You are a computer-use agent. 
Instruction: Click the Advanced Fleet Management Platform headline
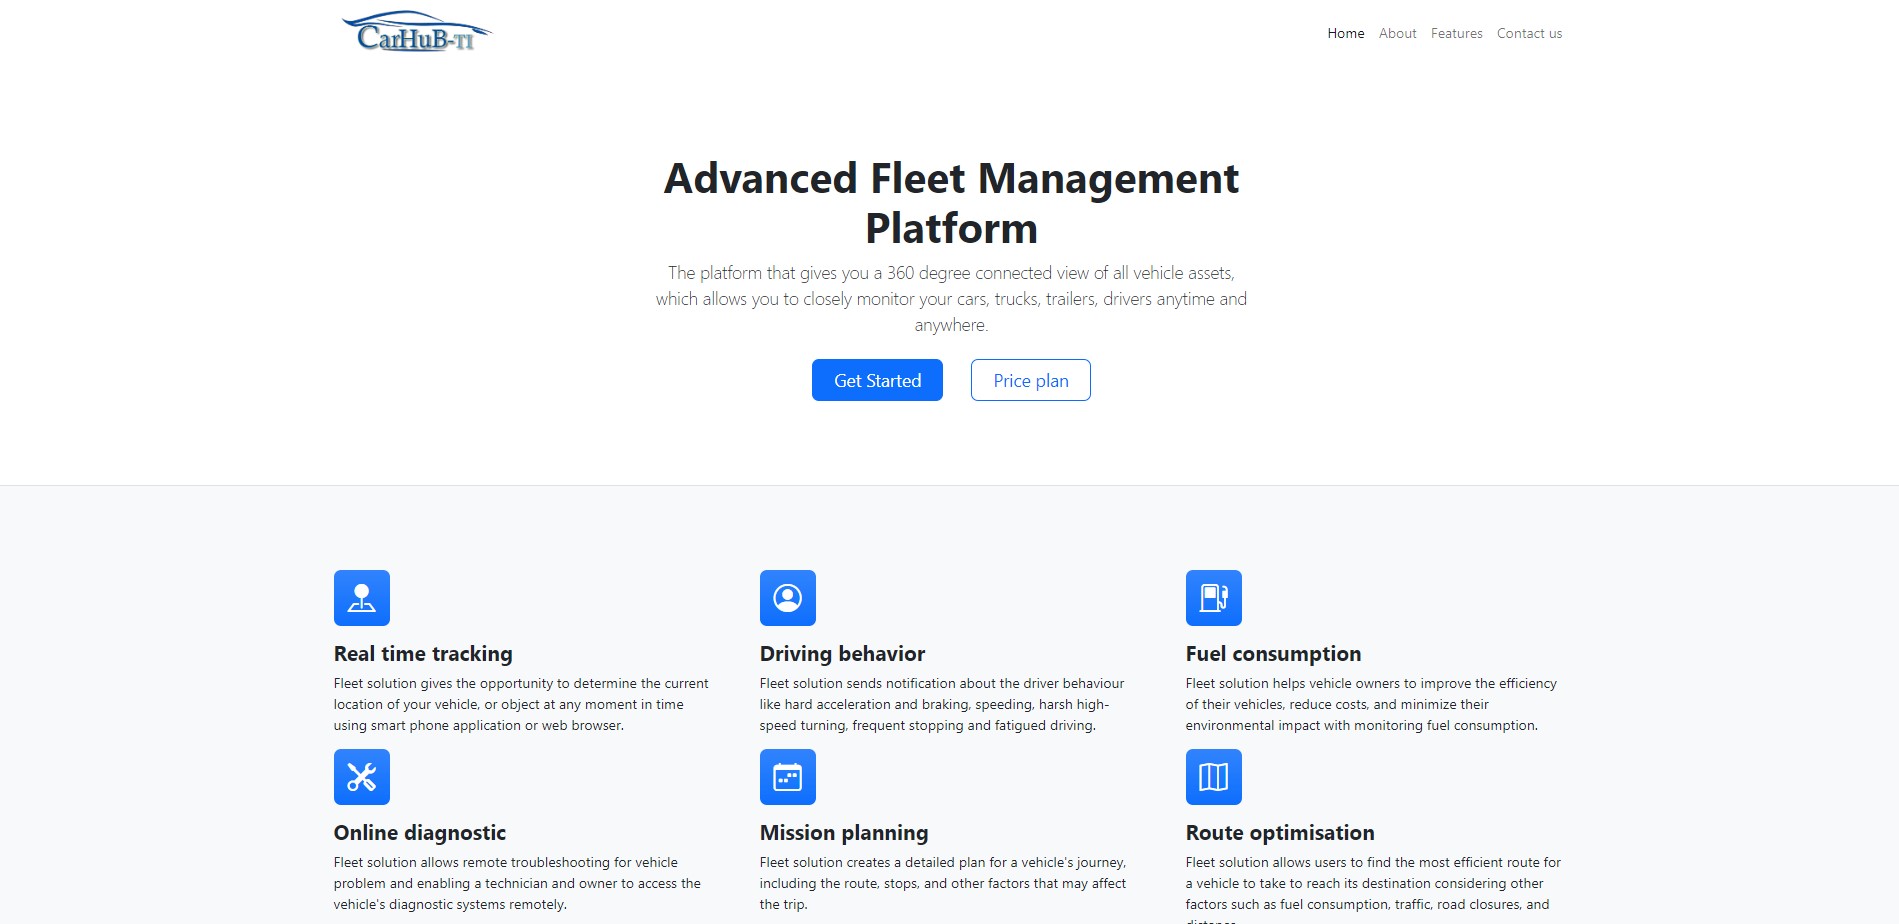[951, 203]
